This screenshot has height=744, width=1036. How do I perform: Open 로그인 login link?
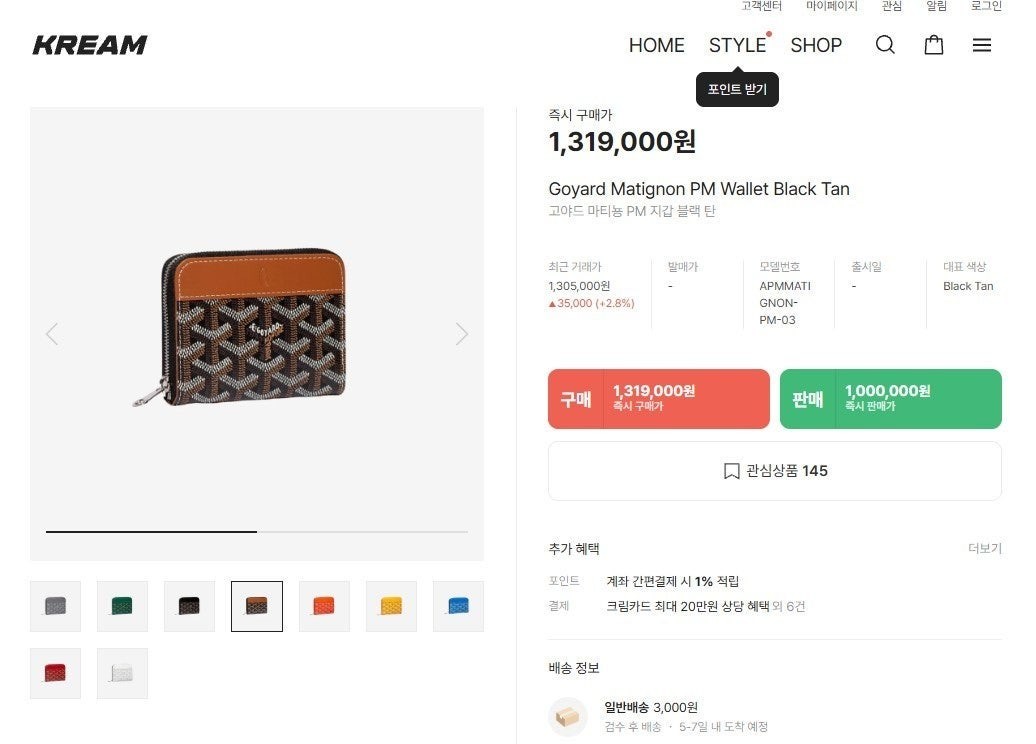point(986,6)
